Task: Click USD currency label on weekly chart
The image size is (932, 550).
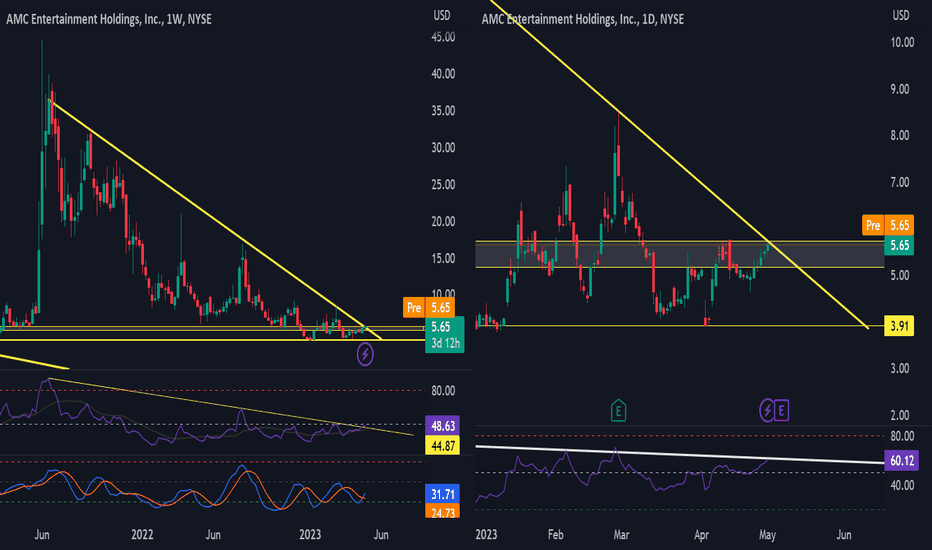Action: pos(442,15)
